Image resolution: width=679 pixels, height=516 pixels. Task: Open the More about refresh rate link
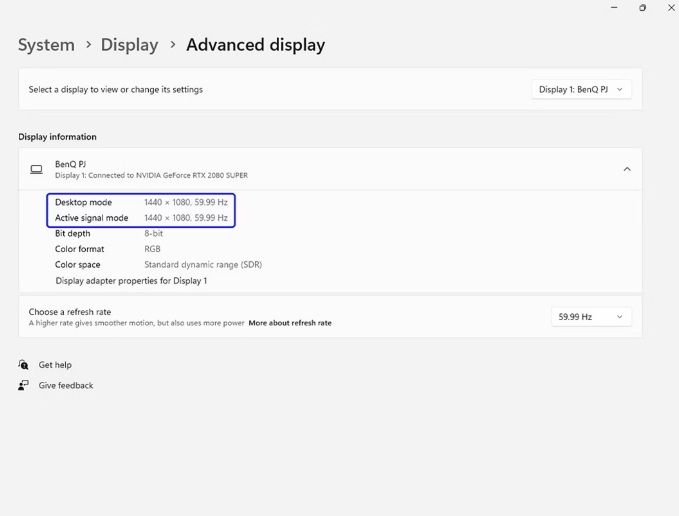[x=290, y=323]
